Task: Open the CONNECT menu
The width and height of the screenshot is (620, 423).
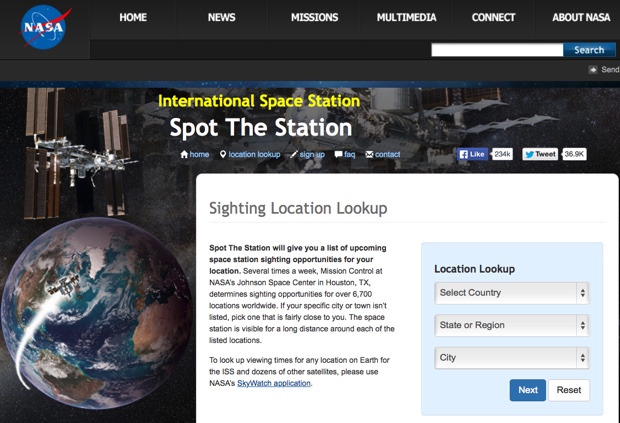Action: pyautogui.click(x=493, y=17)
